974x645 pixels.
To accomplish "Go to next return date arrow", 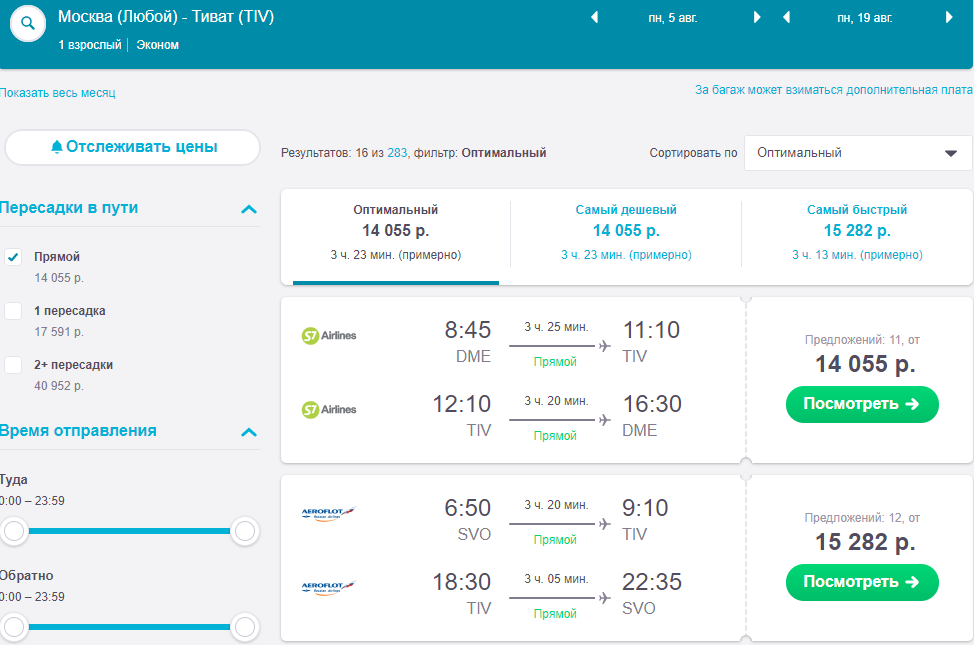I will [x=949, y=17].
